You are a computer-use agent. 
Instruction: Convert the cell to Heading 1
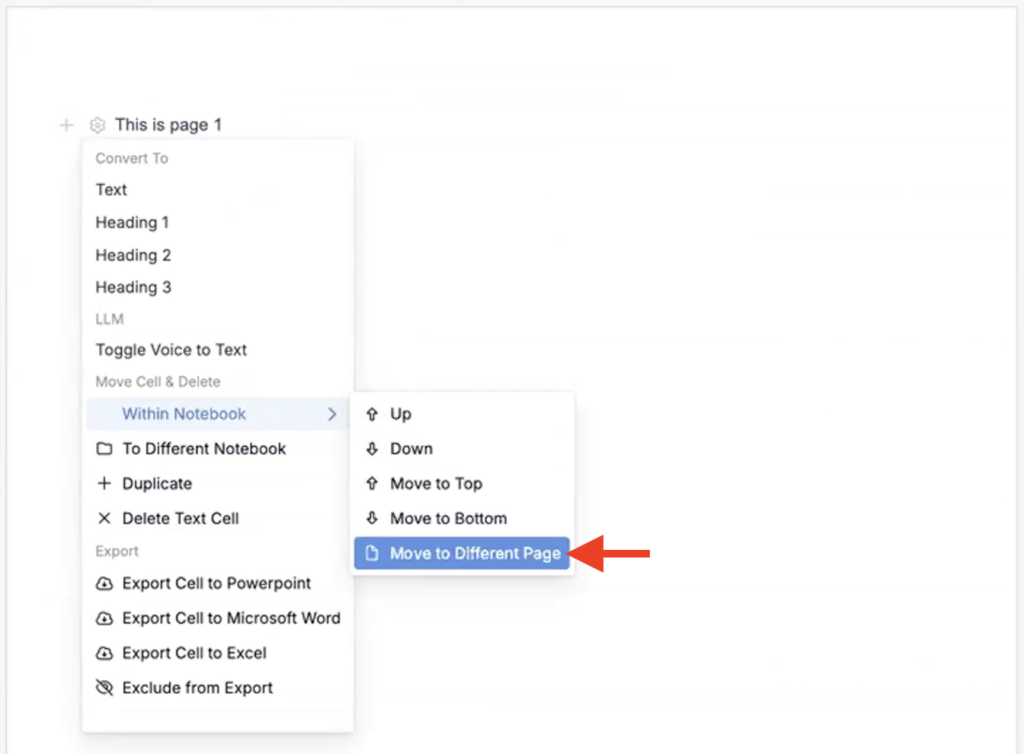132,222
